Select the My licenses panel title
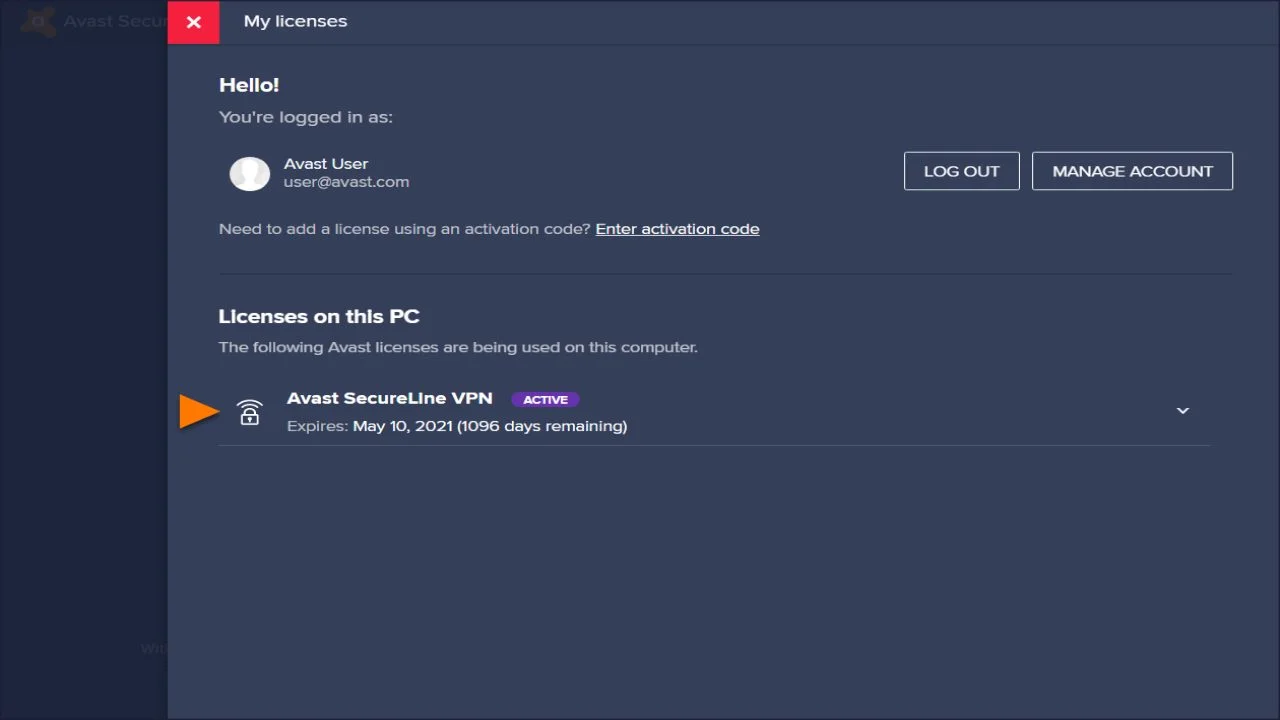This screenshot has width=1280, height=720. [x=295, y=21]
